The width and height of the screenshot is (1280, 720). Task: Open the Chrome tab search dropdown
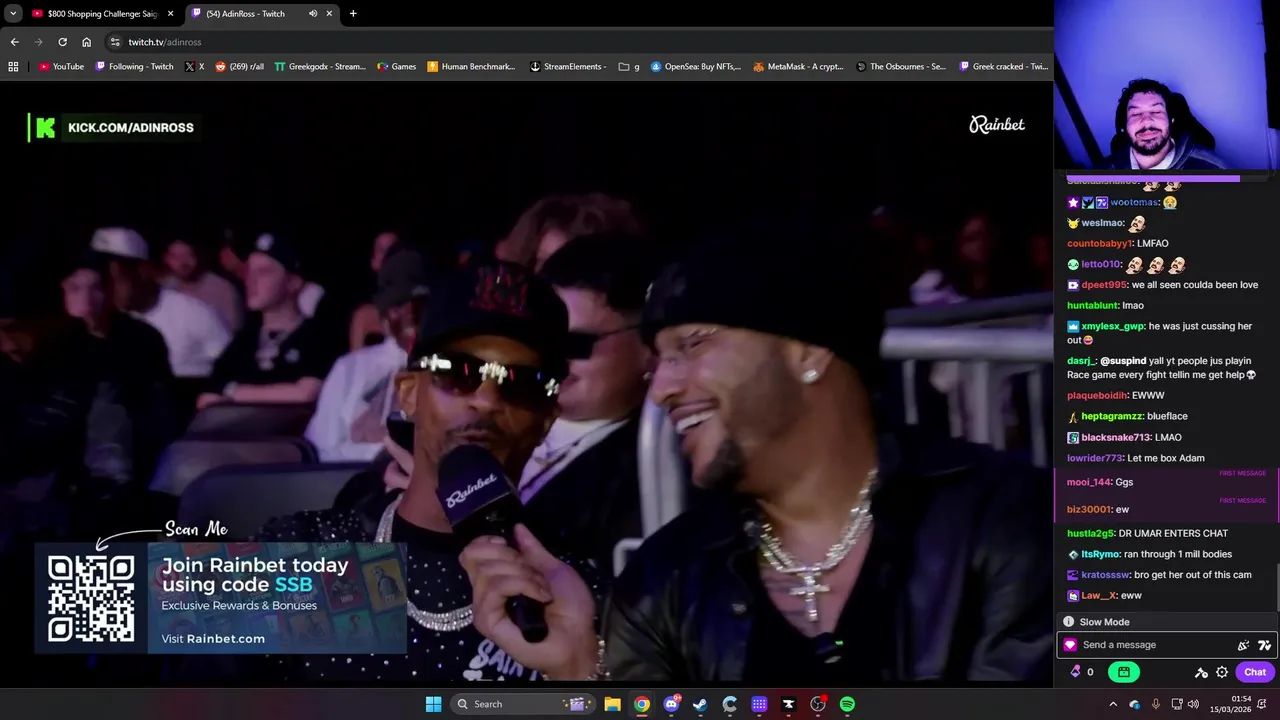(13, 13)
